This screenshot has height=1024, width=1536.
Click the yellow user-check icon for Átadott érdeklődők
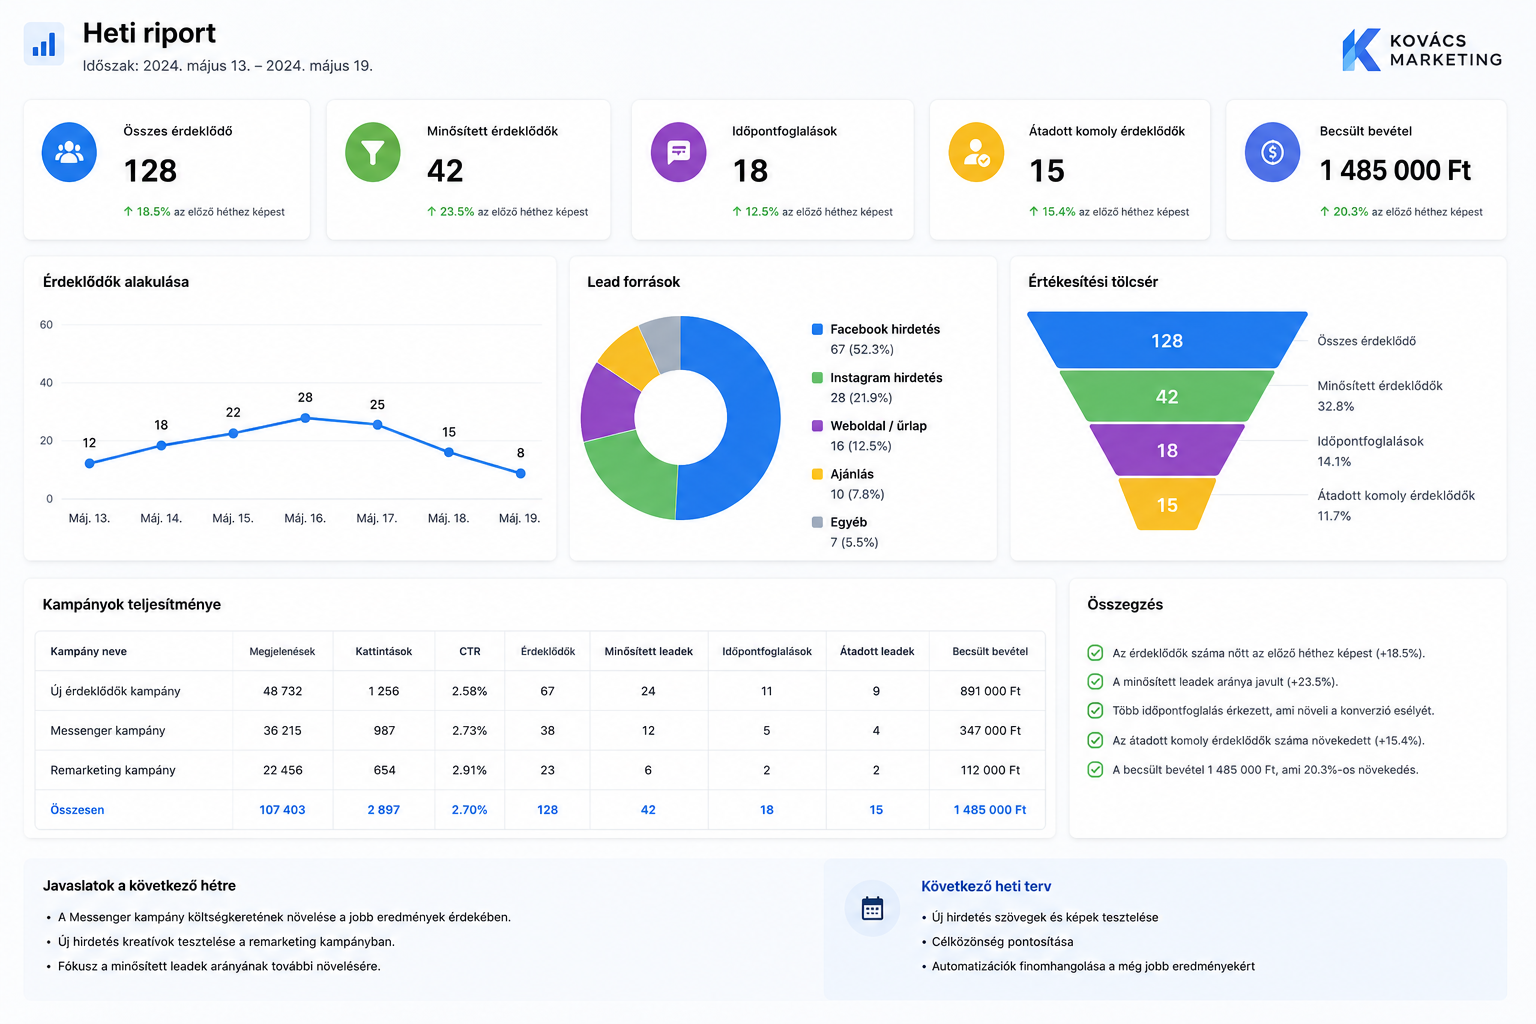click(x=976, y=152)
